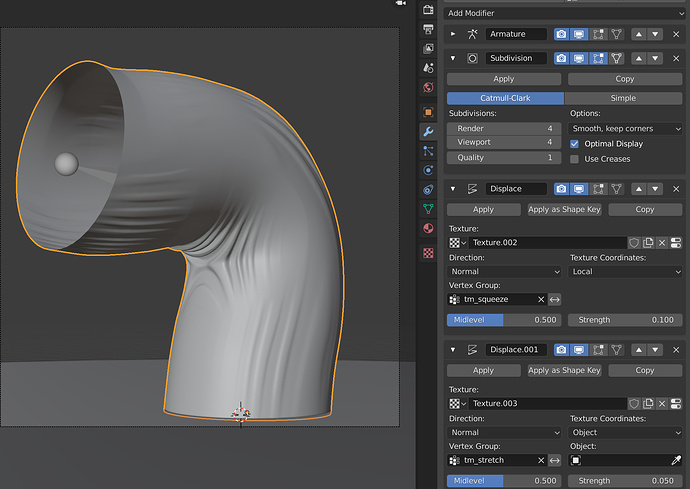Viewport: 690px width, 489px height.
Task: Open the Physics properties tab icon
Action: pos(428,170)
